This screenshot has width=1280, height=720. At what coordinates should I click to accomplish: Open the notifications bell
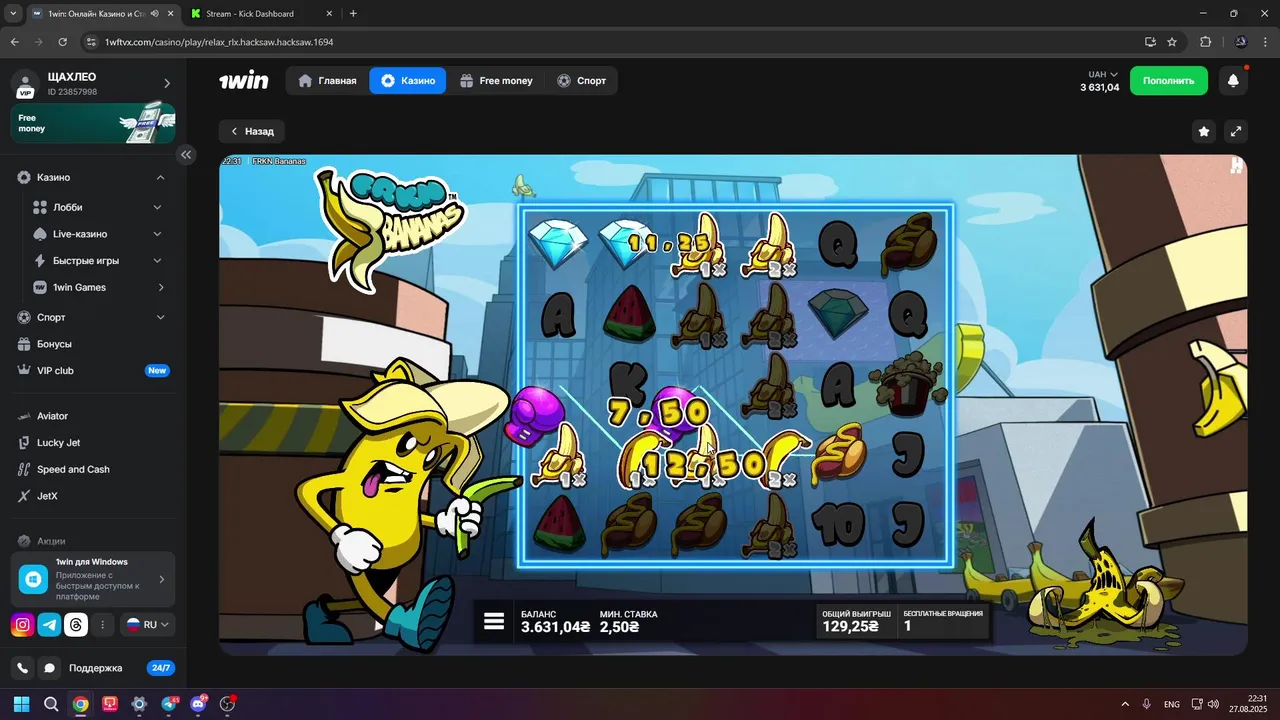point(1233,81)
